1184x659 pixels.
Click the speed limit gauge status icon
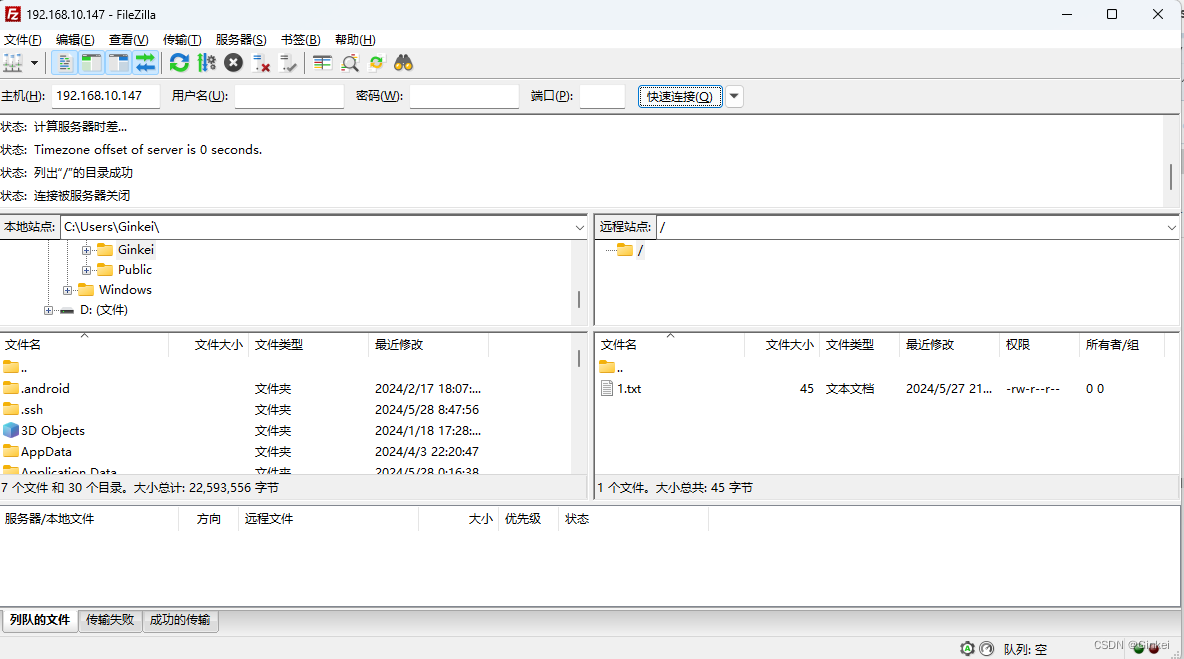(x=987, y=648)
